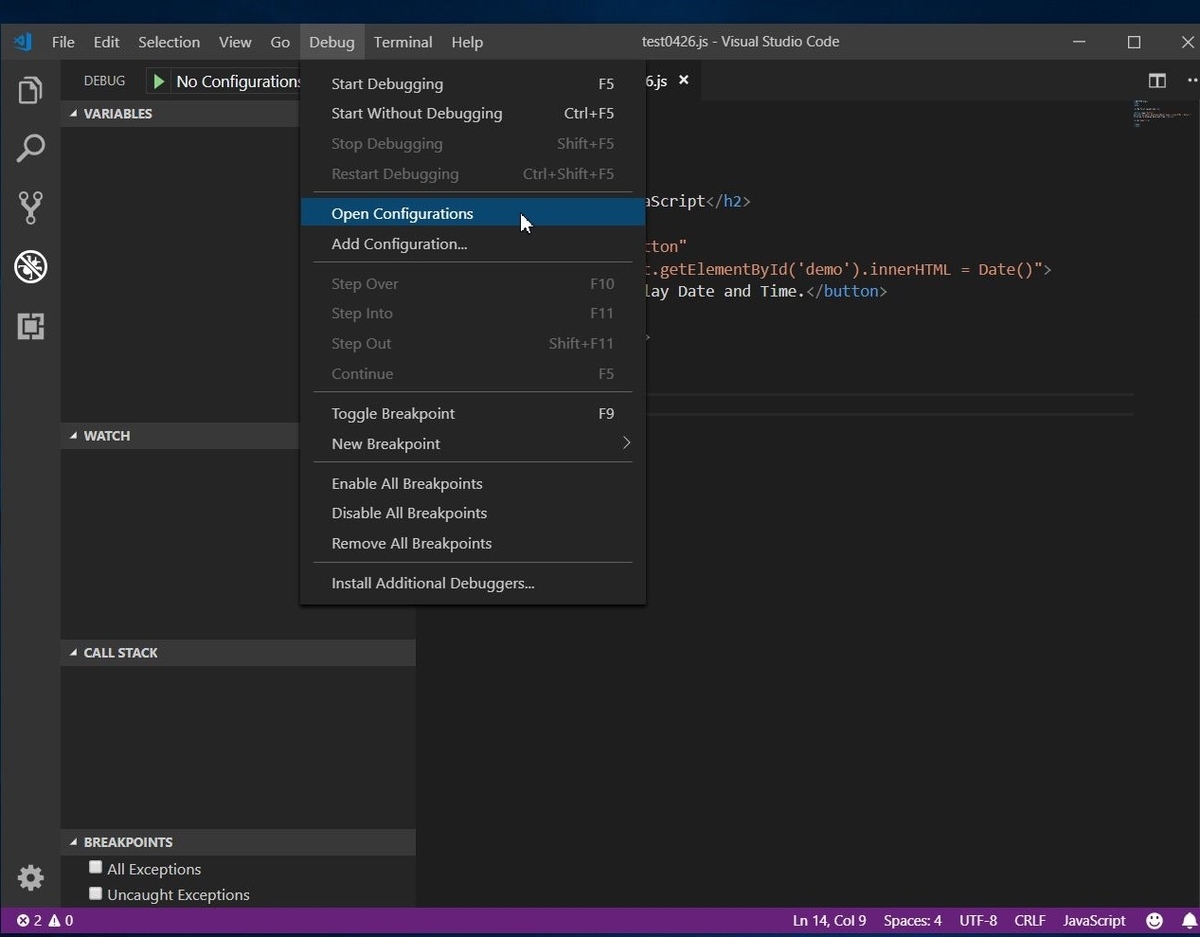This screenshot has height=937, width=1200.
Task: Select Add Configuration... menu entry
Action: click(473, 244)
